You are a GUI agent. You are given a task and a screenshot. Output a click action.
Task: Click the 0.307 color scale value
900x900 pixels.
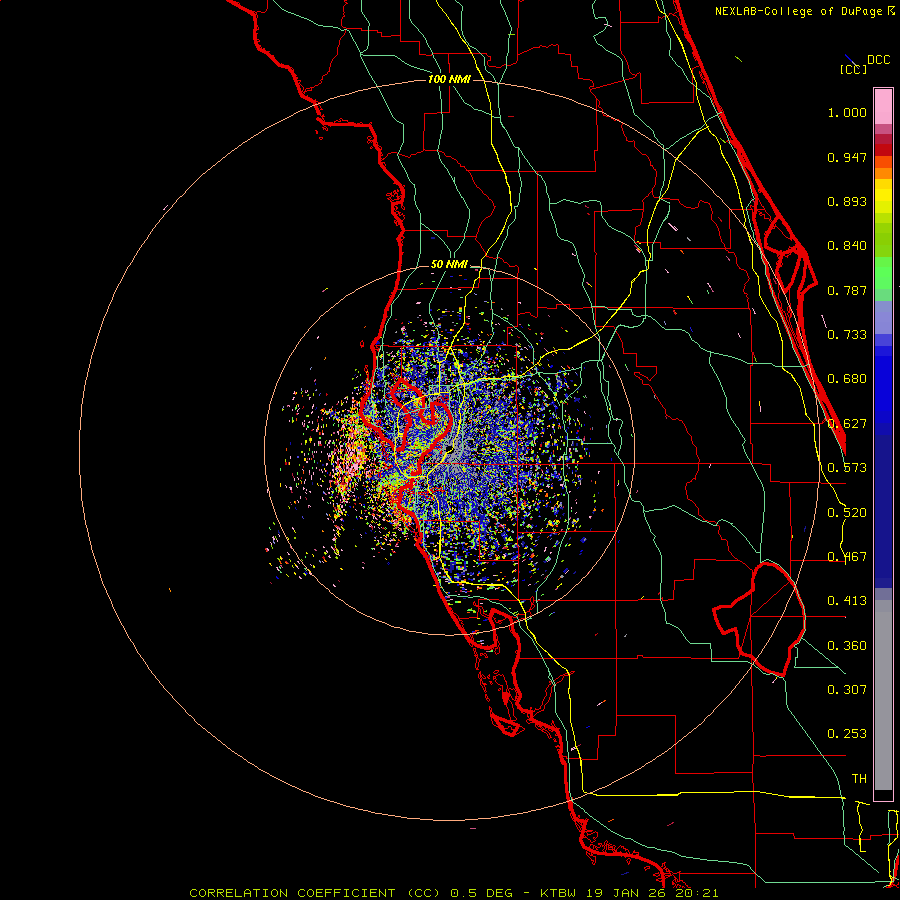click(x=847, y=690)
